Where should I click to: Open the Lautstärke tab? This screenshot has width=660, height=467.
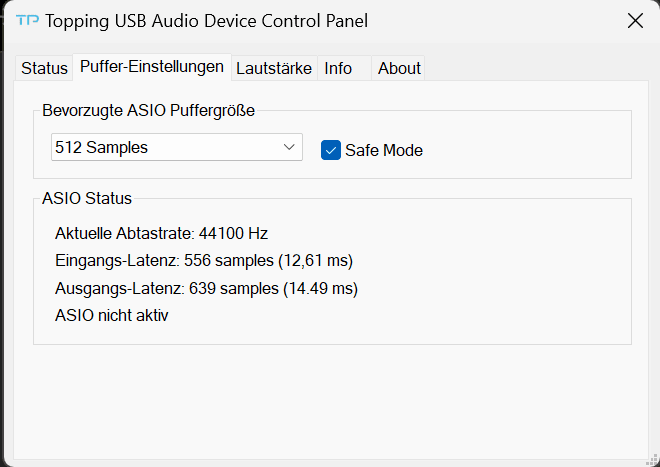pyautogui.click(x=274, y=68)
